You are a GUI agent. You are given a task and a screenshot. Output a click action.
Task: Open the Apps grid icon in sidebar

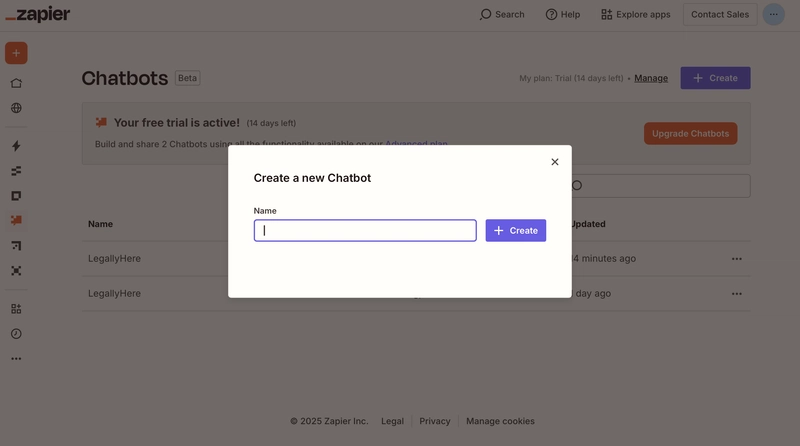16,309
